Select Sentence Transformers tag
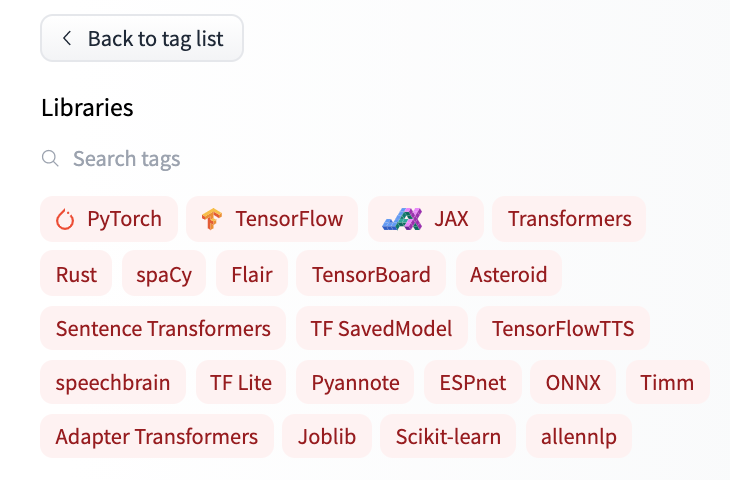This screenshot has width=730, height=480. [163, 328]
